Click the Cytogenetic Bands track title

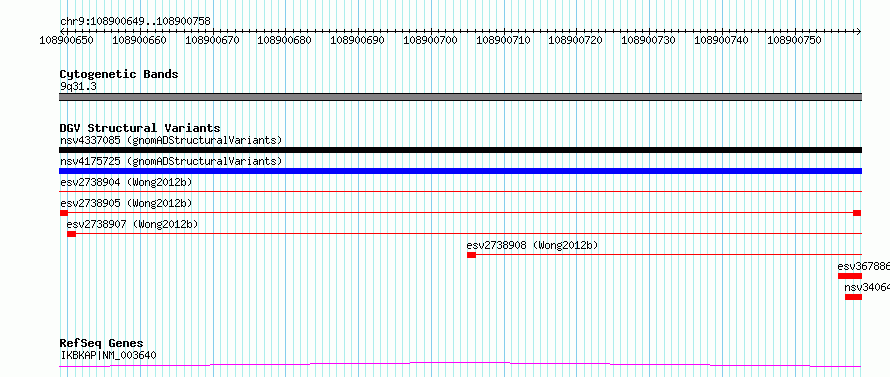point(119,74)
